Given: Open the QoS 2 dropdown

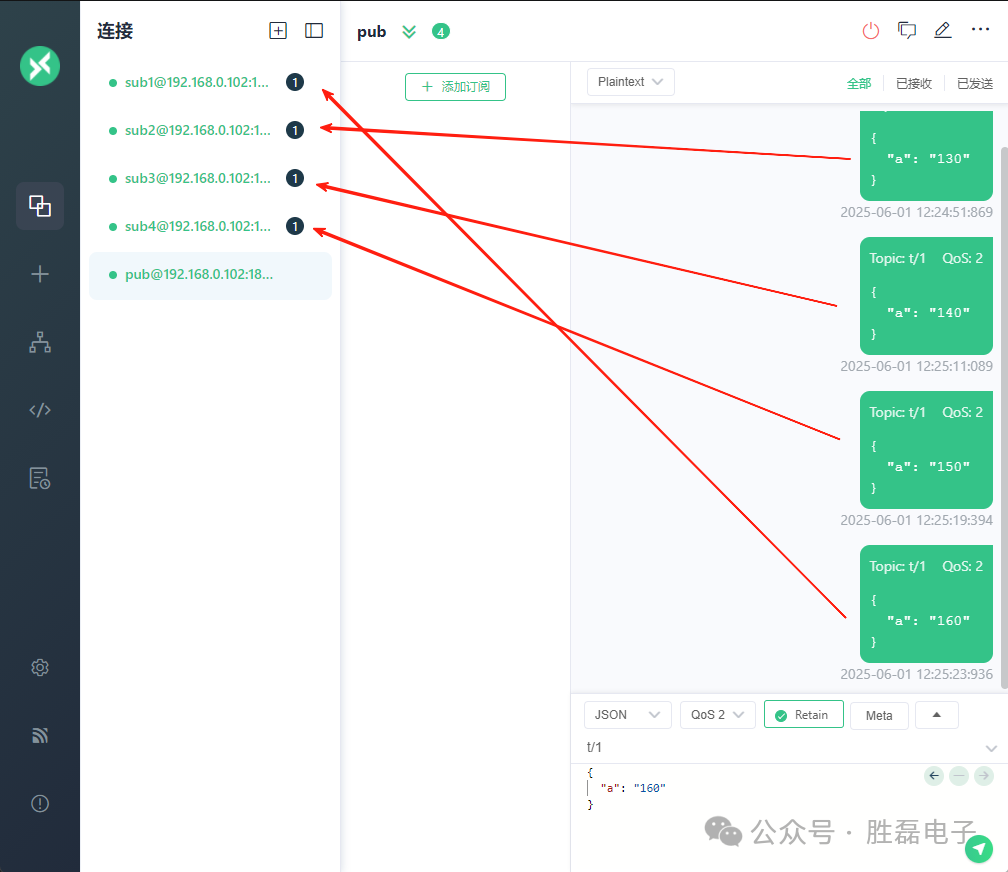Looking at the screenshot, I should [717, 714].
